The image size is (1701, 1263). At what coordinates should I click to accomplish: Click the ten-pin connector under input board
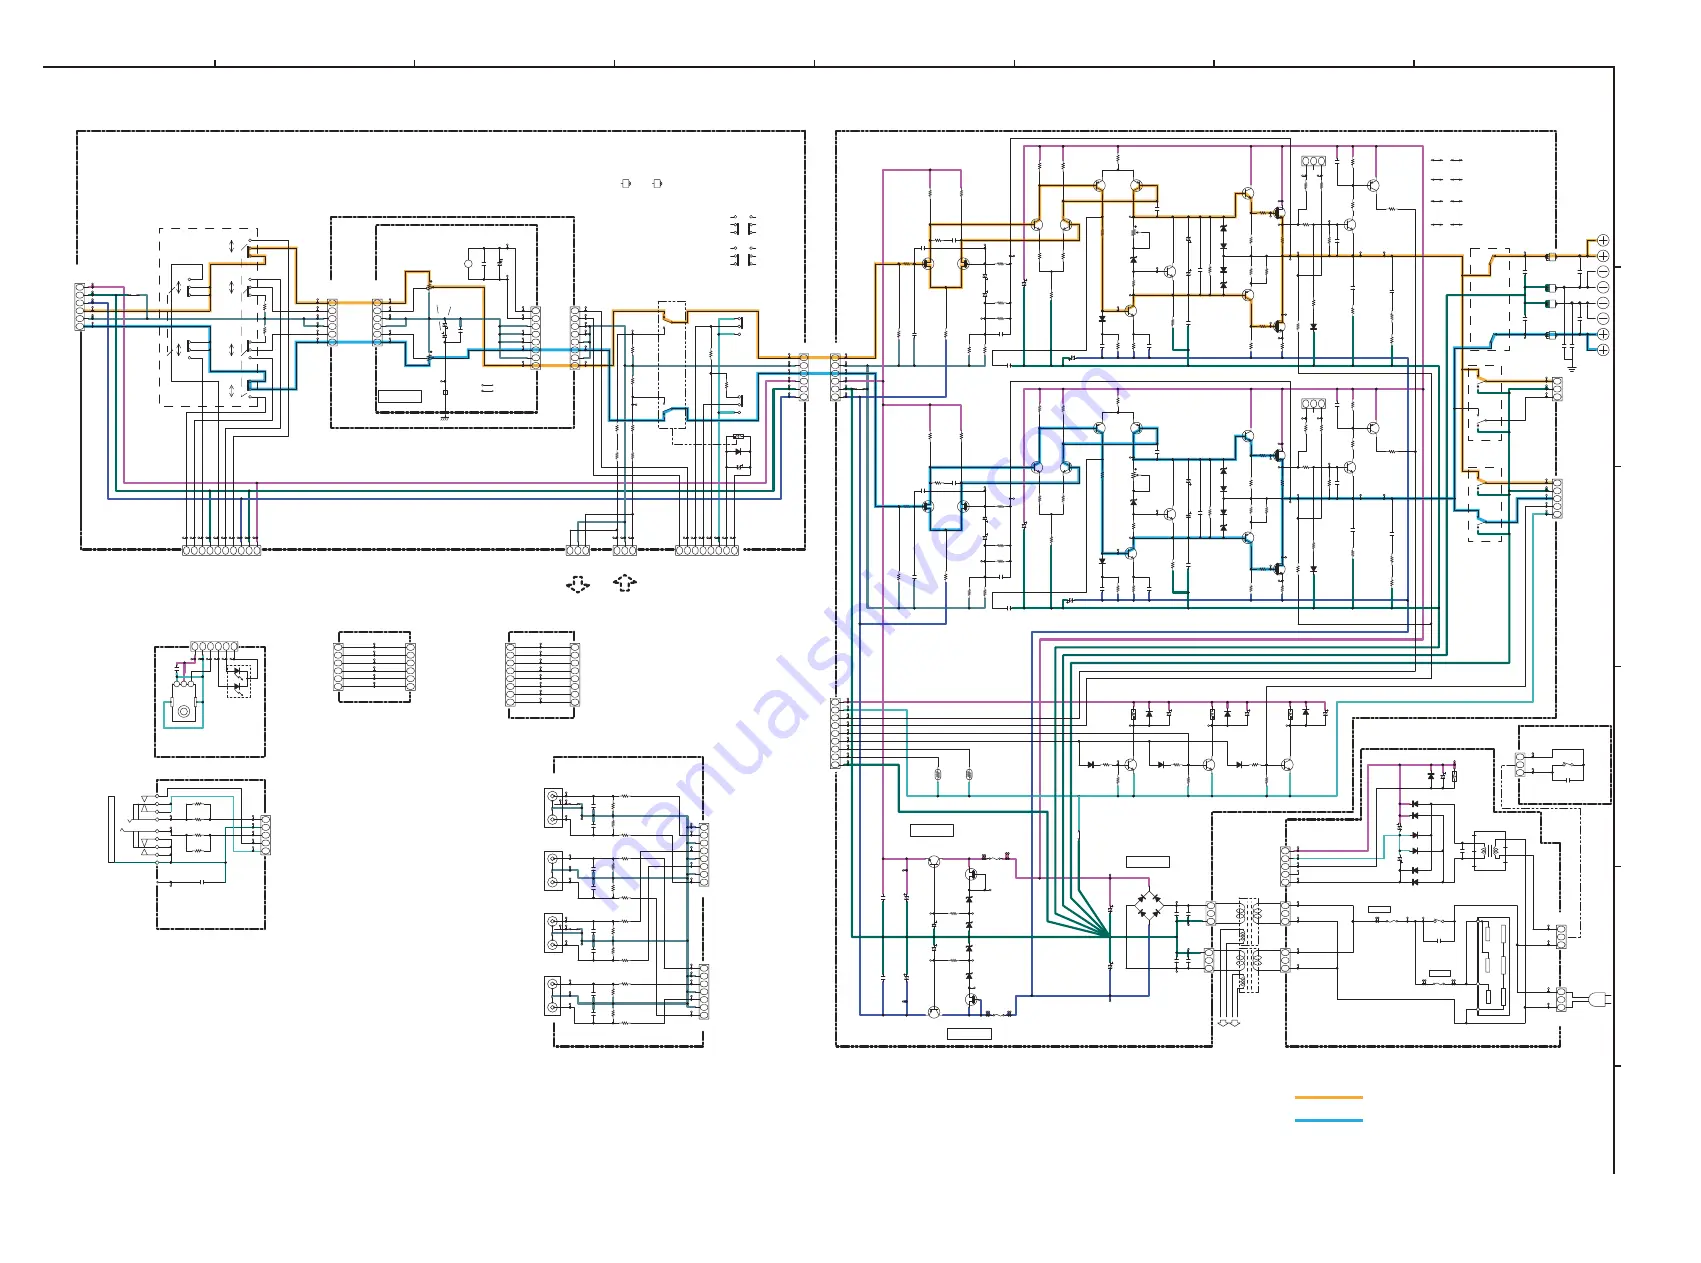tap(221, 550)
